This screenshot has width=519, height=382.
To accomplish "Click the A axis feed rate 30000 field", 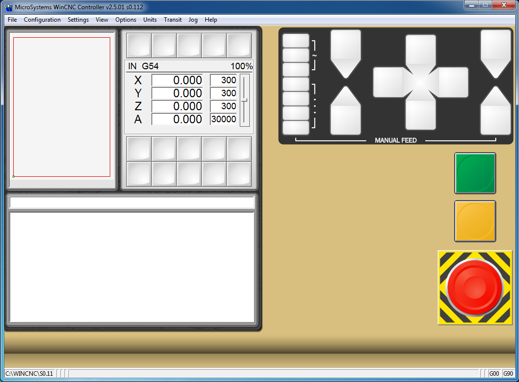I will (223, 119).
